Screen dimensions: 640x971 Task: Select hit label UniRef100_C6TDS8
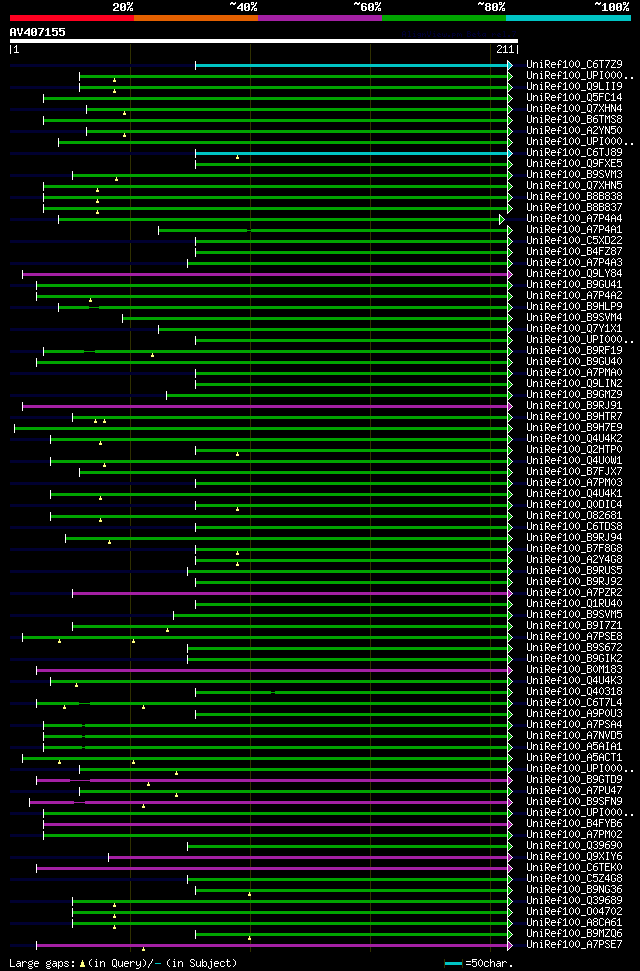574,526
